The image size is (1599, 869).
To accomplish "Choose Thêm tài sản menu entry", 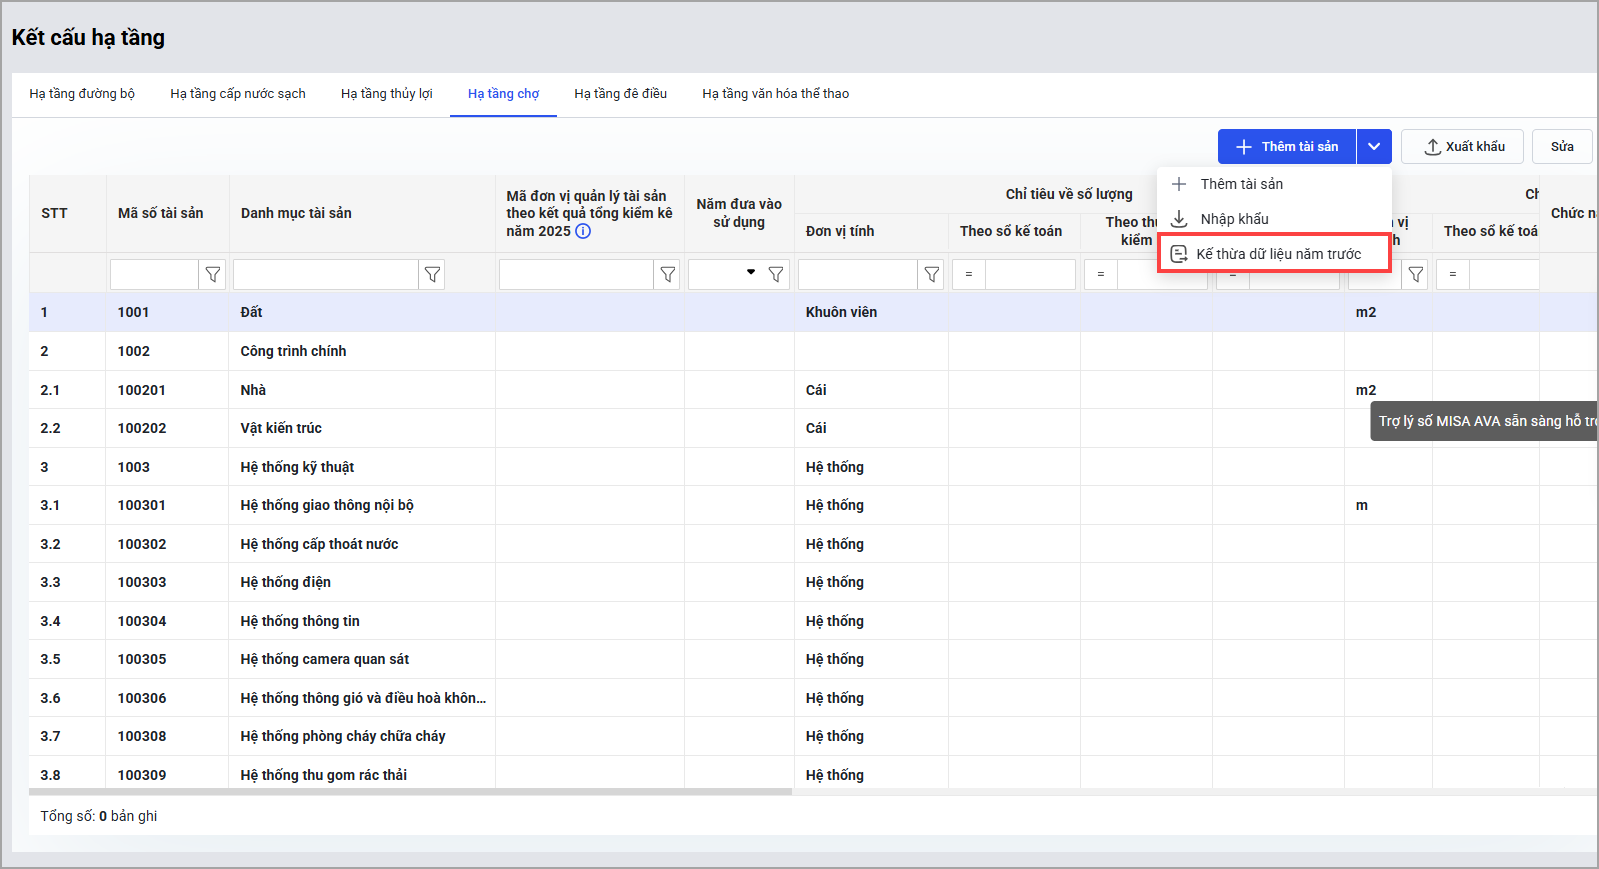I will point(1241,184).
